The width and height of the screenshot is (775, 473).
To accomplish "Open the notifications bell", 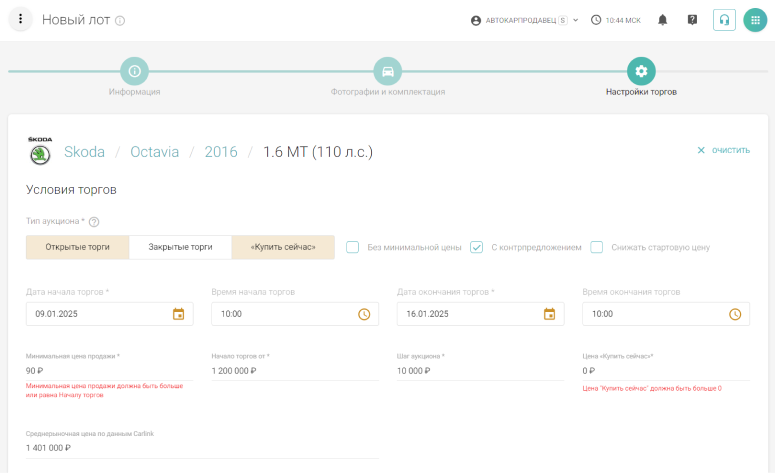I will tap(662, 20).
